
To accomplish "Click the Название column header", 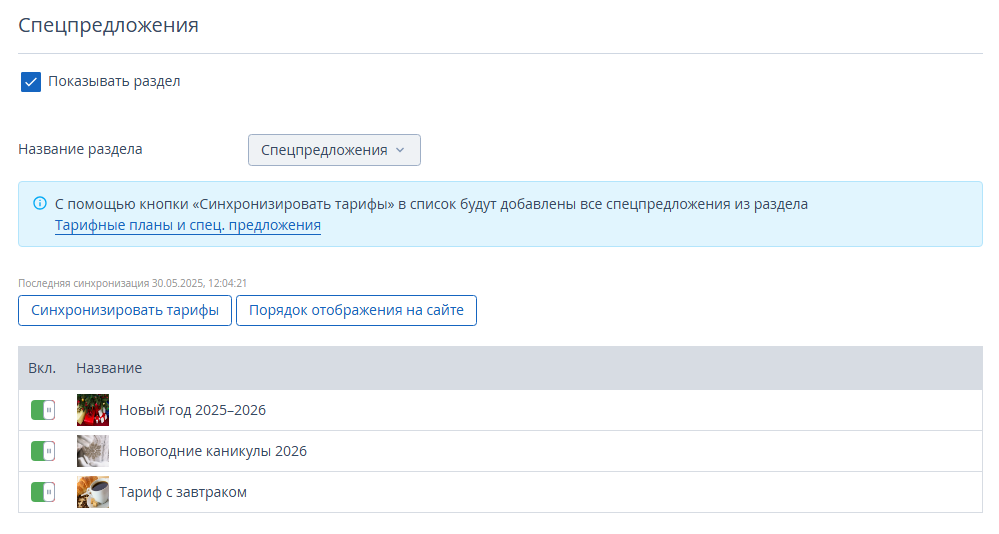I will pyautogui.click(x=109, y=368).
